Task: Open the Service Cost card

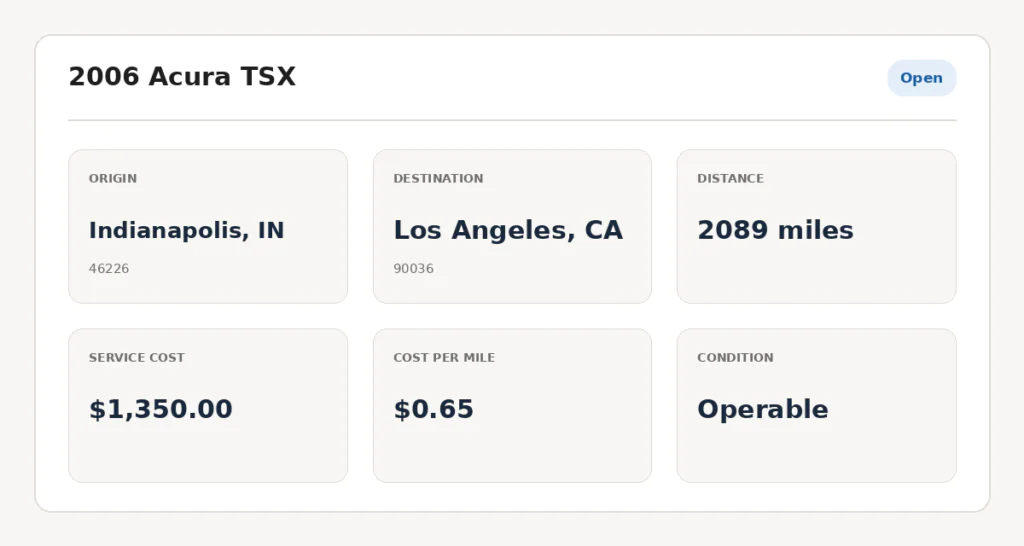Action: click(208, 406)
